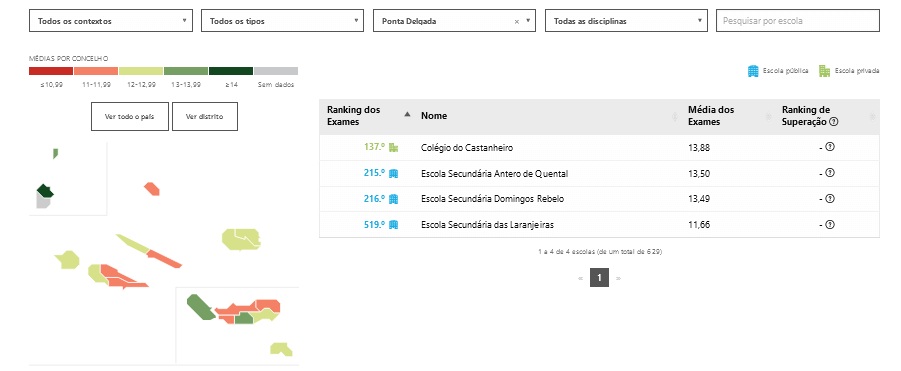Expand the Todas as disciplinas dropdown
Viewport: 901px width, 371px height.
626,21
